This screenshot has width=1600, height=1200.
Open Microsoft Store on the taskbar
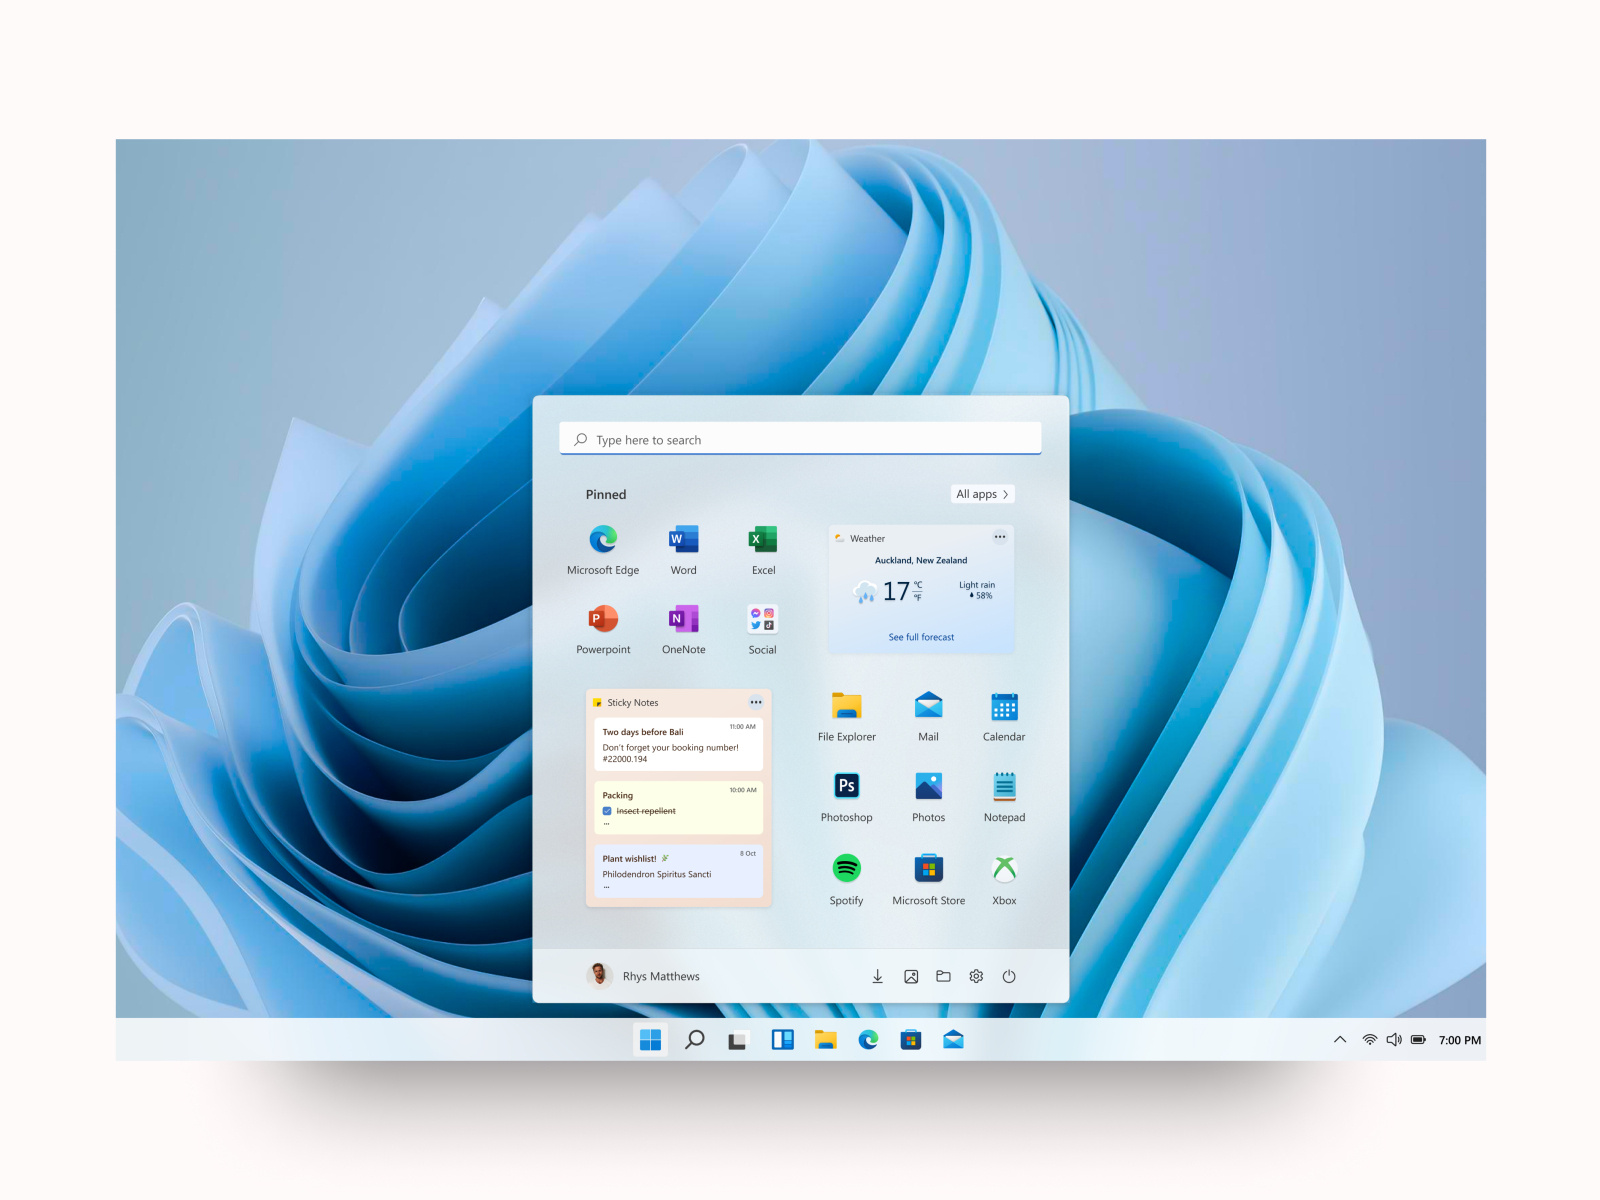tap(911, 1040)
